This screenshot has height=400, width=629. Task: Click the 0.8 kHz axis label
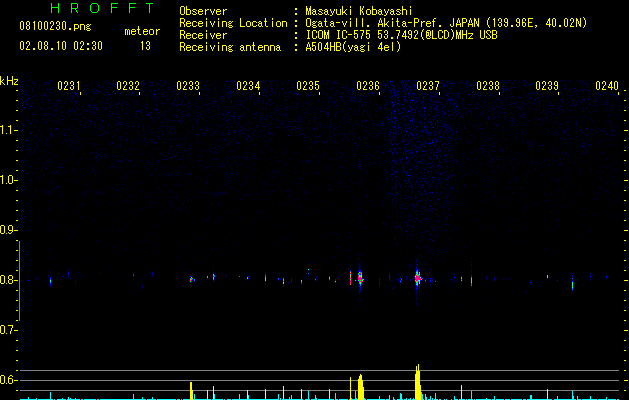[x=8, y=280]
